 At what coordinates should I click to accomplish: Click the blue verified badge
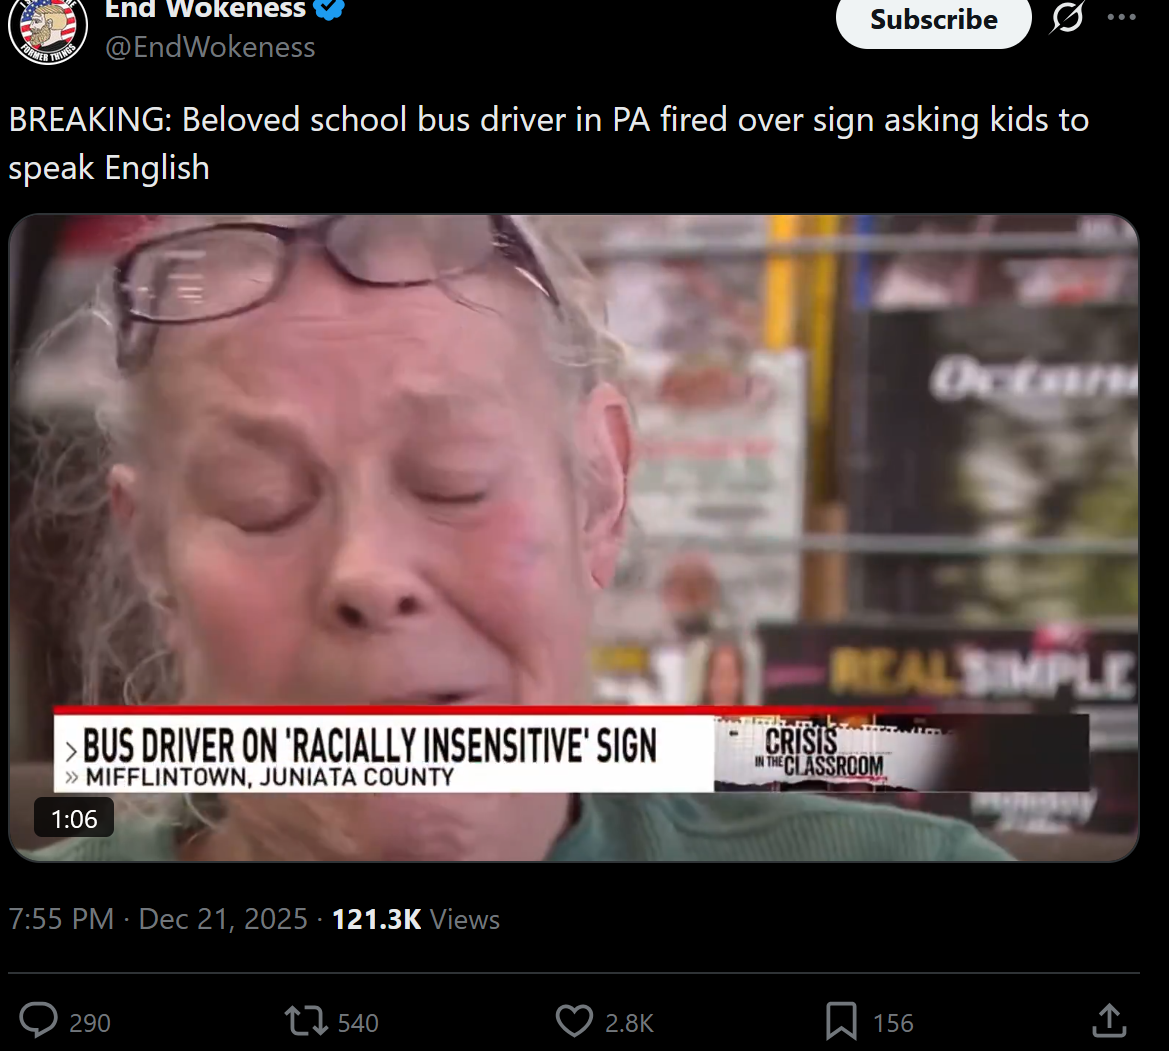click(x=329, y=8)
